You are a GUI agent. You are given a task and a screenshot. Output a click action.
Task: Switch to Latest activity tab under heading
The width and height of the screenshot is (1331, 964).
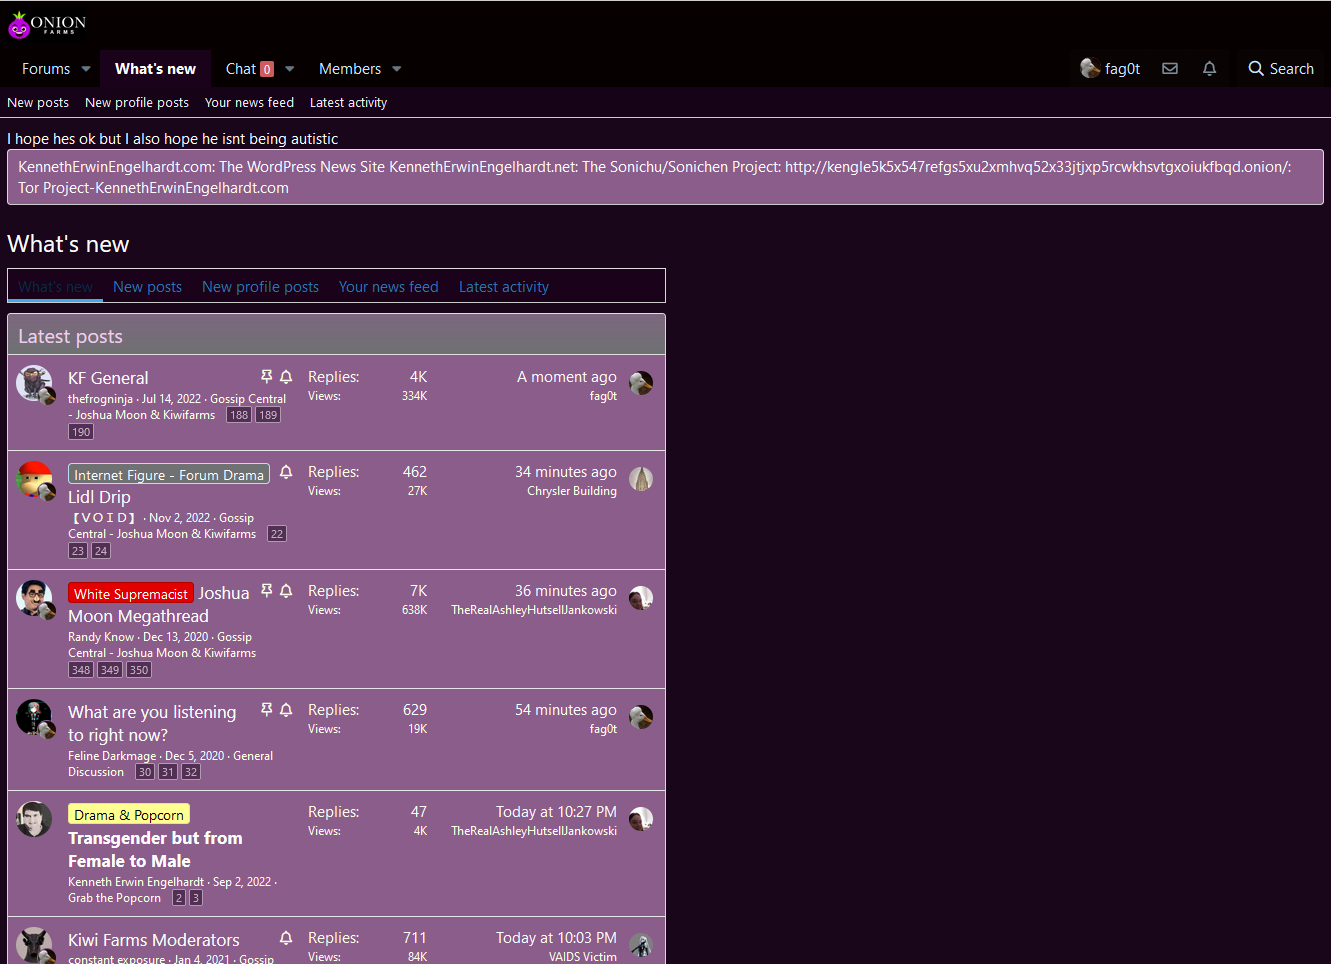point(503,287)
